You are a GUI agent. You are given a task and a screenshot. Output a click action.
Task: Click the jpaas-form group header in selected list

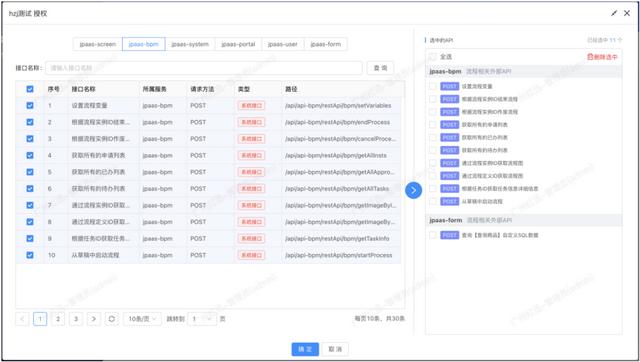tap(524, 220)
